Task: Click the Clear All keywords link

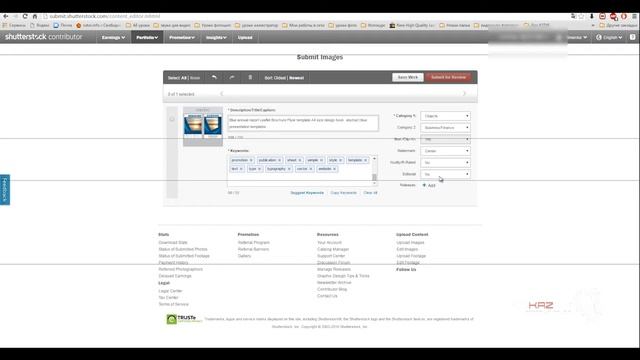Action: (371, 193)
